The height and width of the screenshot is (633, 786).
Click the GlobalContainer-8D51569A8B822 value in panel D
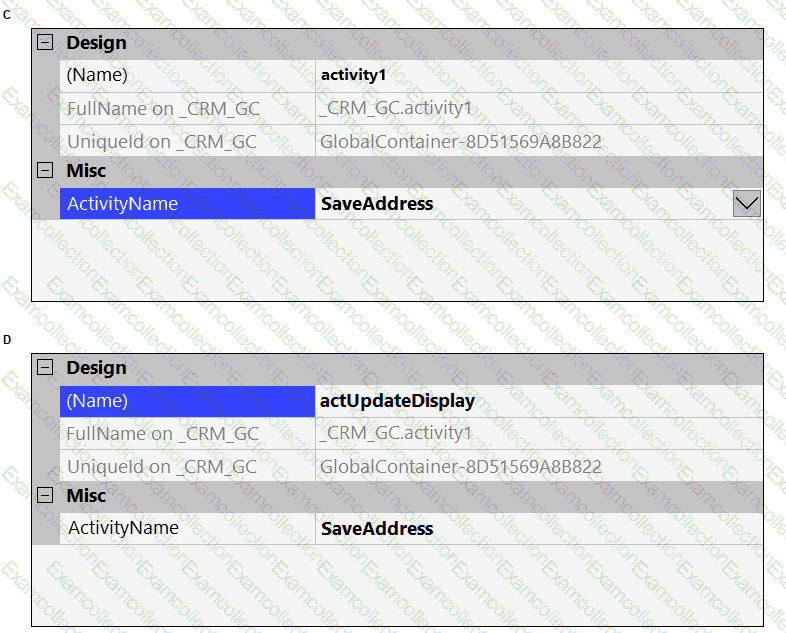pyautogui.click(x=461, y=466)
